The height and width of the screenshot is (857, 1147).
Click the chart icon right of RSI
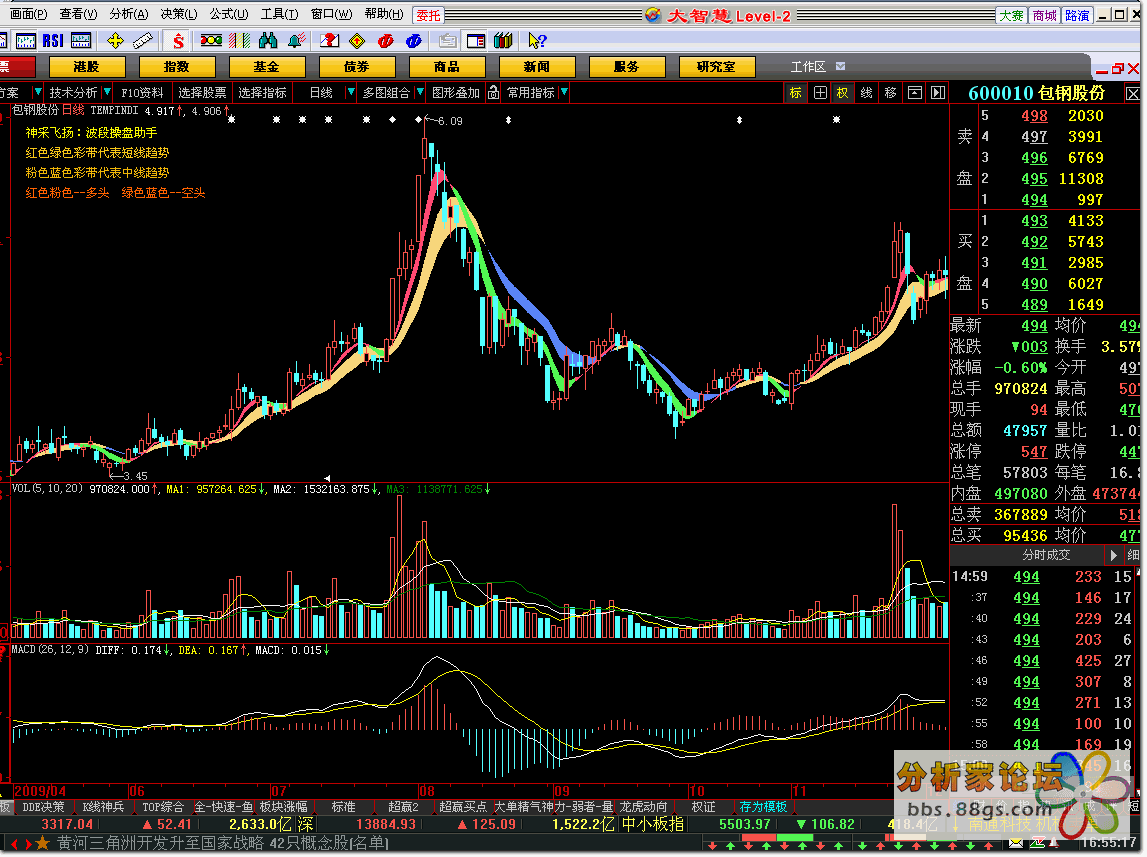click(x=81, y=41)
